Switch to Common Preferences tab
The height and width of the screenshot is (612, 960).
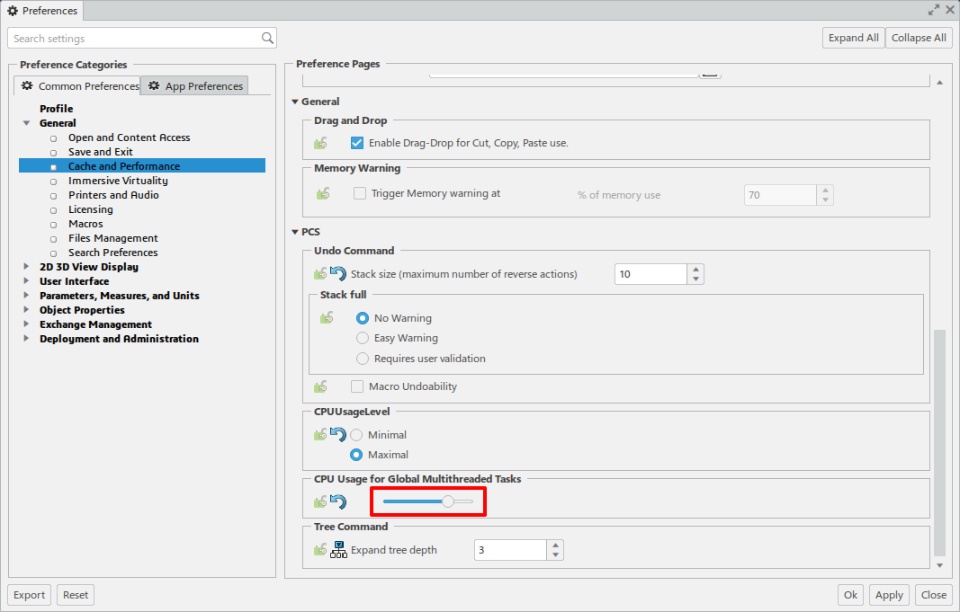tap(78, 86)
